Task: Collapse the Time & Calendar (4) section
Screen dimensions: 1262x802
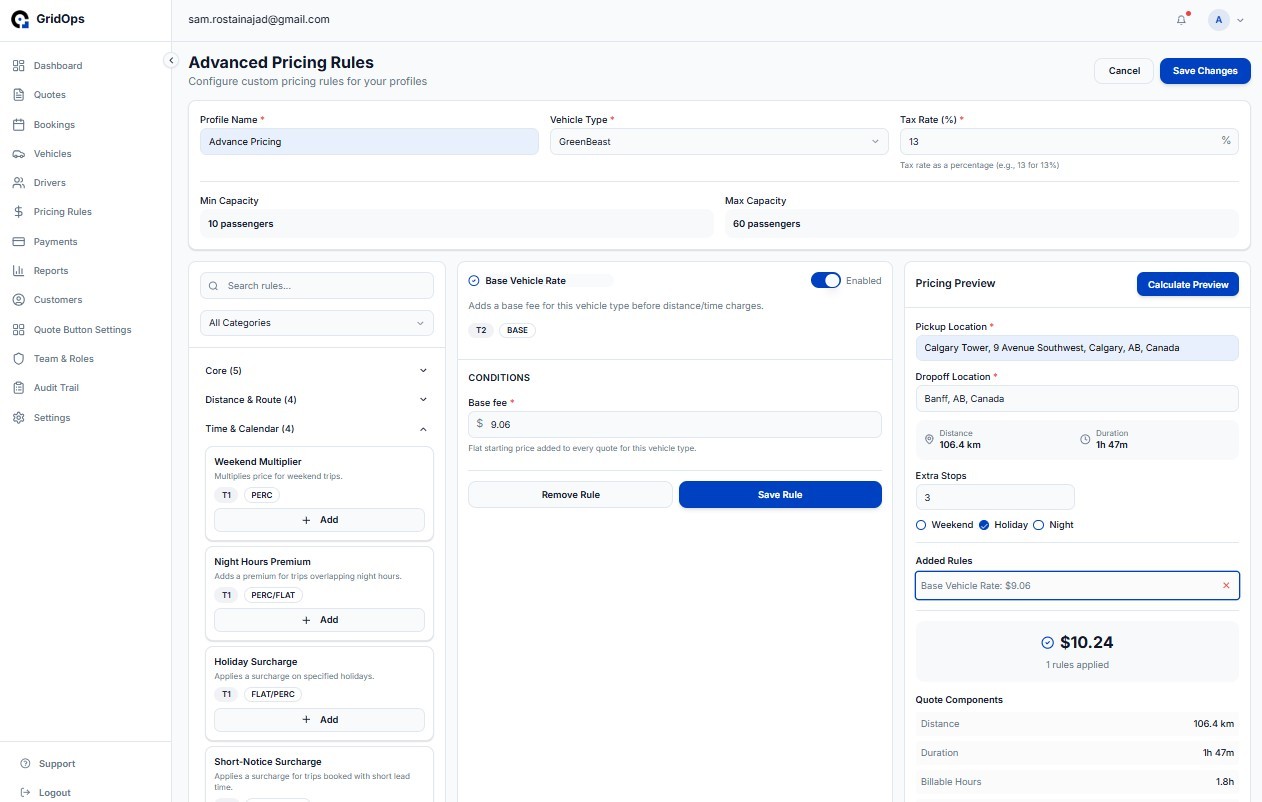Action: pos(317,429)
